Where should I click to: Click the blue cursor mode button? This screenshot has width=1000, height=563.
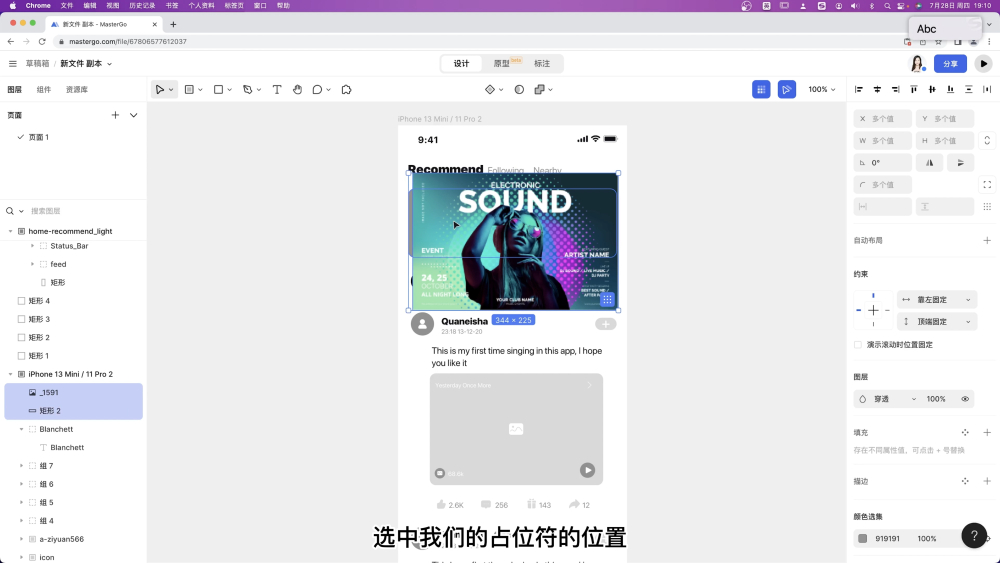(786, 90)
